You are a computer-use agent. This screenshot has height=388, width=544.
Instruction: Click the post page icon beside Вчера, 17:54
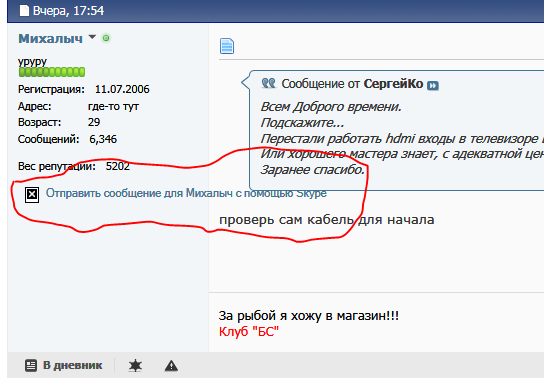pyautogui.click(x=24, y=10)
